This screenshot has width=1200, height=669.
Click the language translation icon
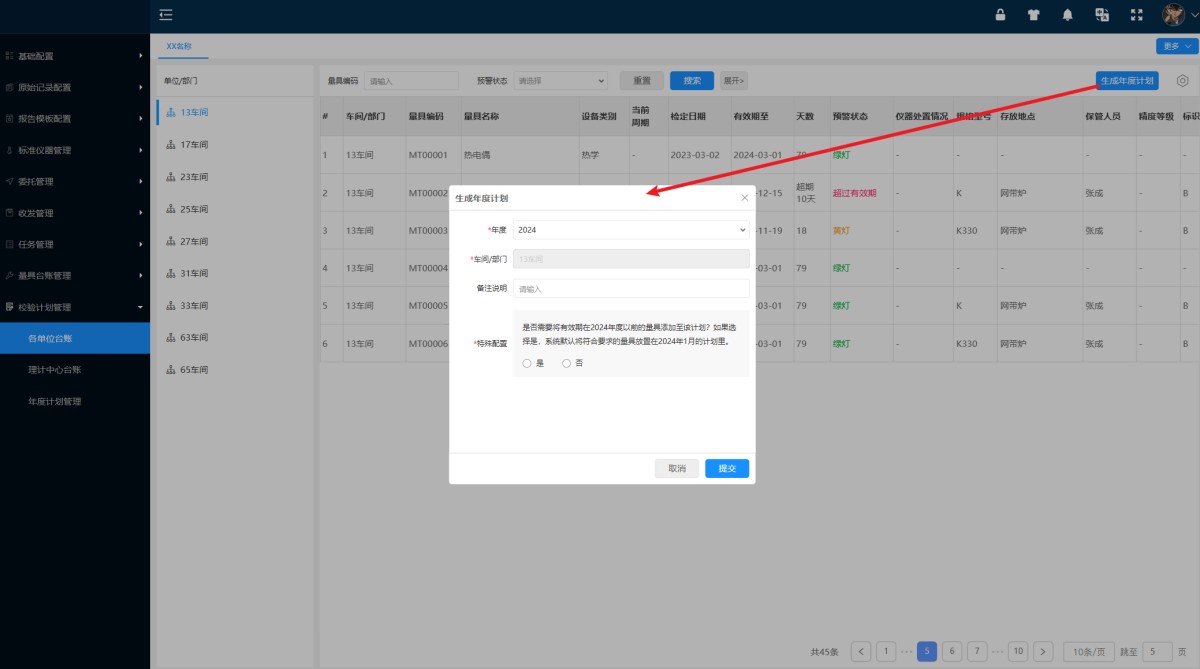point(1101,15)
